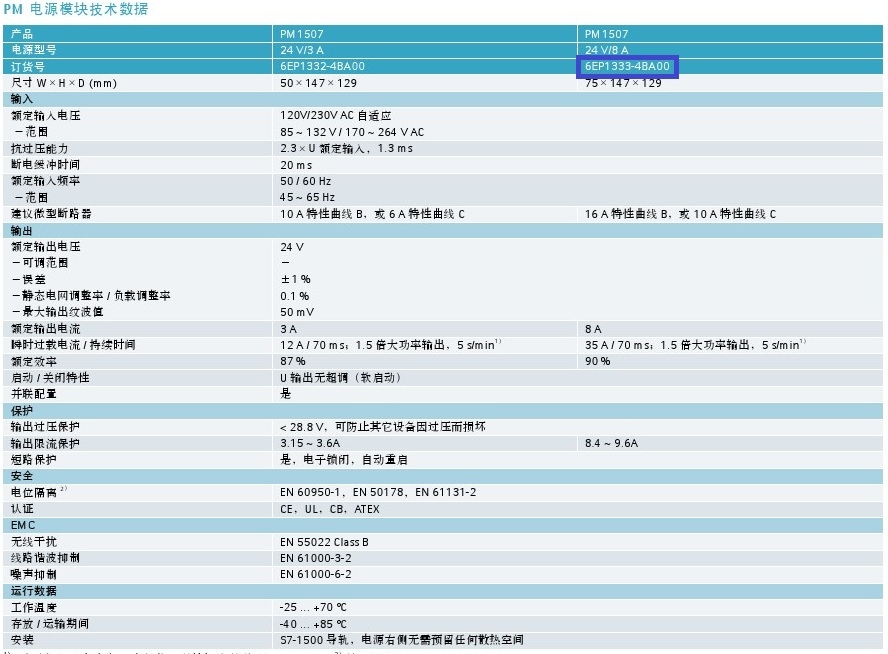Image resolution: width=888 pixels, height=654 pixels.
Task: Select the '订货号' row label
Action: (x=27, y=66)
